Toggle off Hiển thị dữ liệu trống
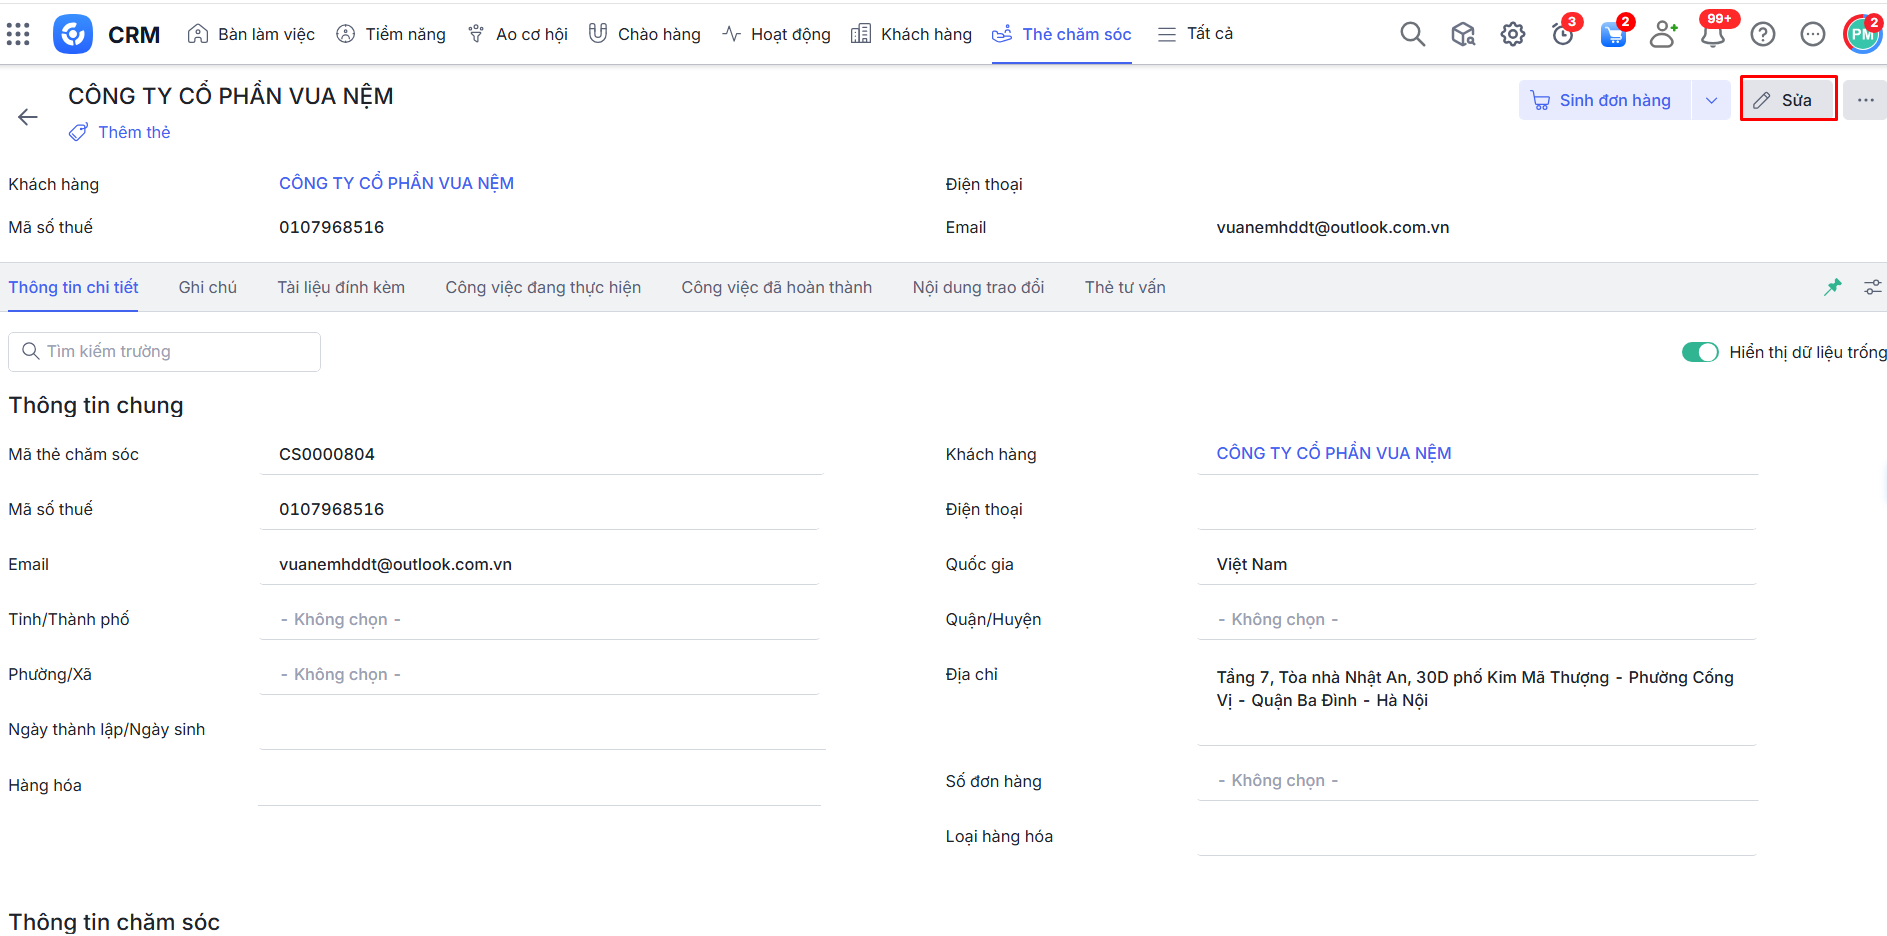Screen dimensions: 1887x936 click(x=1699, y=352)
